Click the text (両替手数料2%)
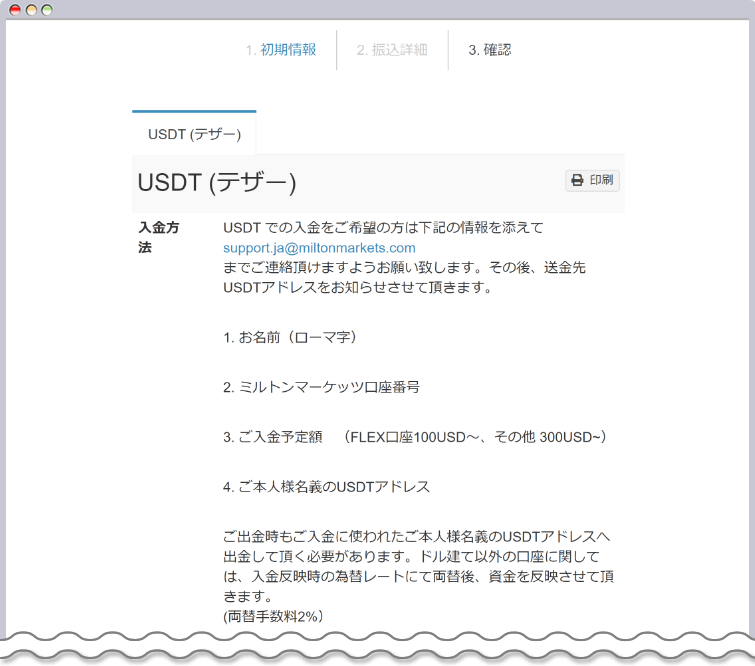This screenshot has width=755, height=666. tap(273, 616)
